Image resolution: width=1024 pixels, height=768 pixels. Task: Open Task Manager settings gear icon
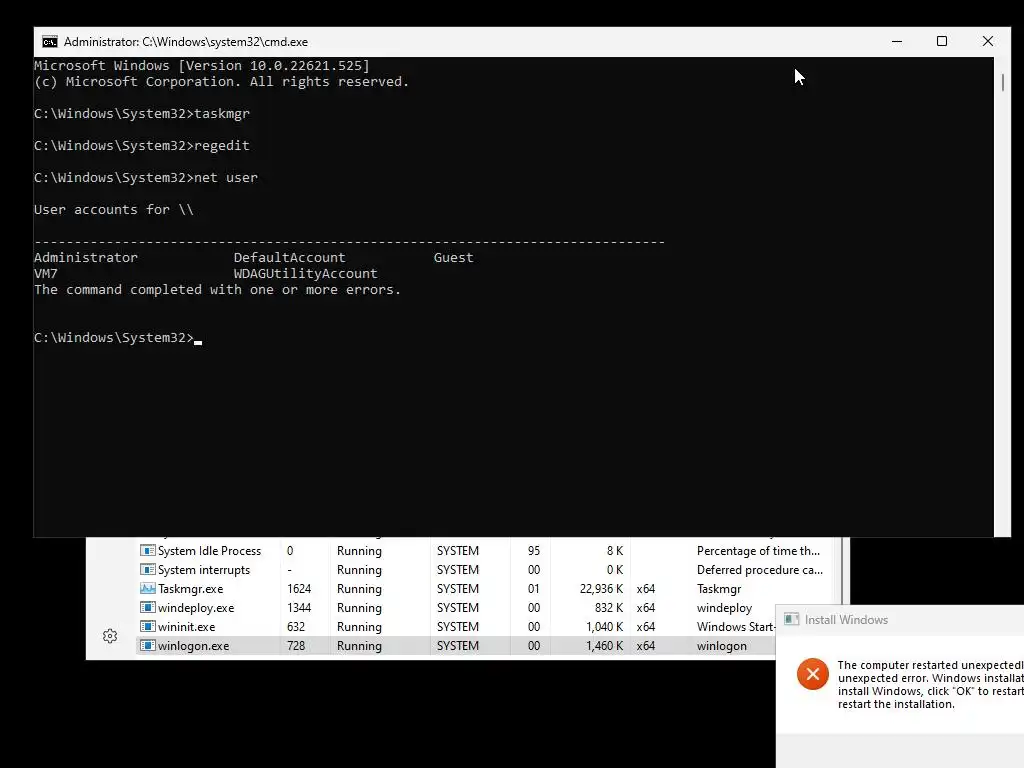tap(110, 636)
